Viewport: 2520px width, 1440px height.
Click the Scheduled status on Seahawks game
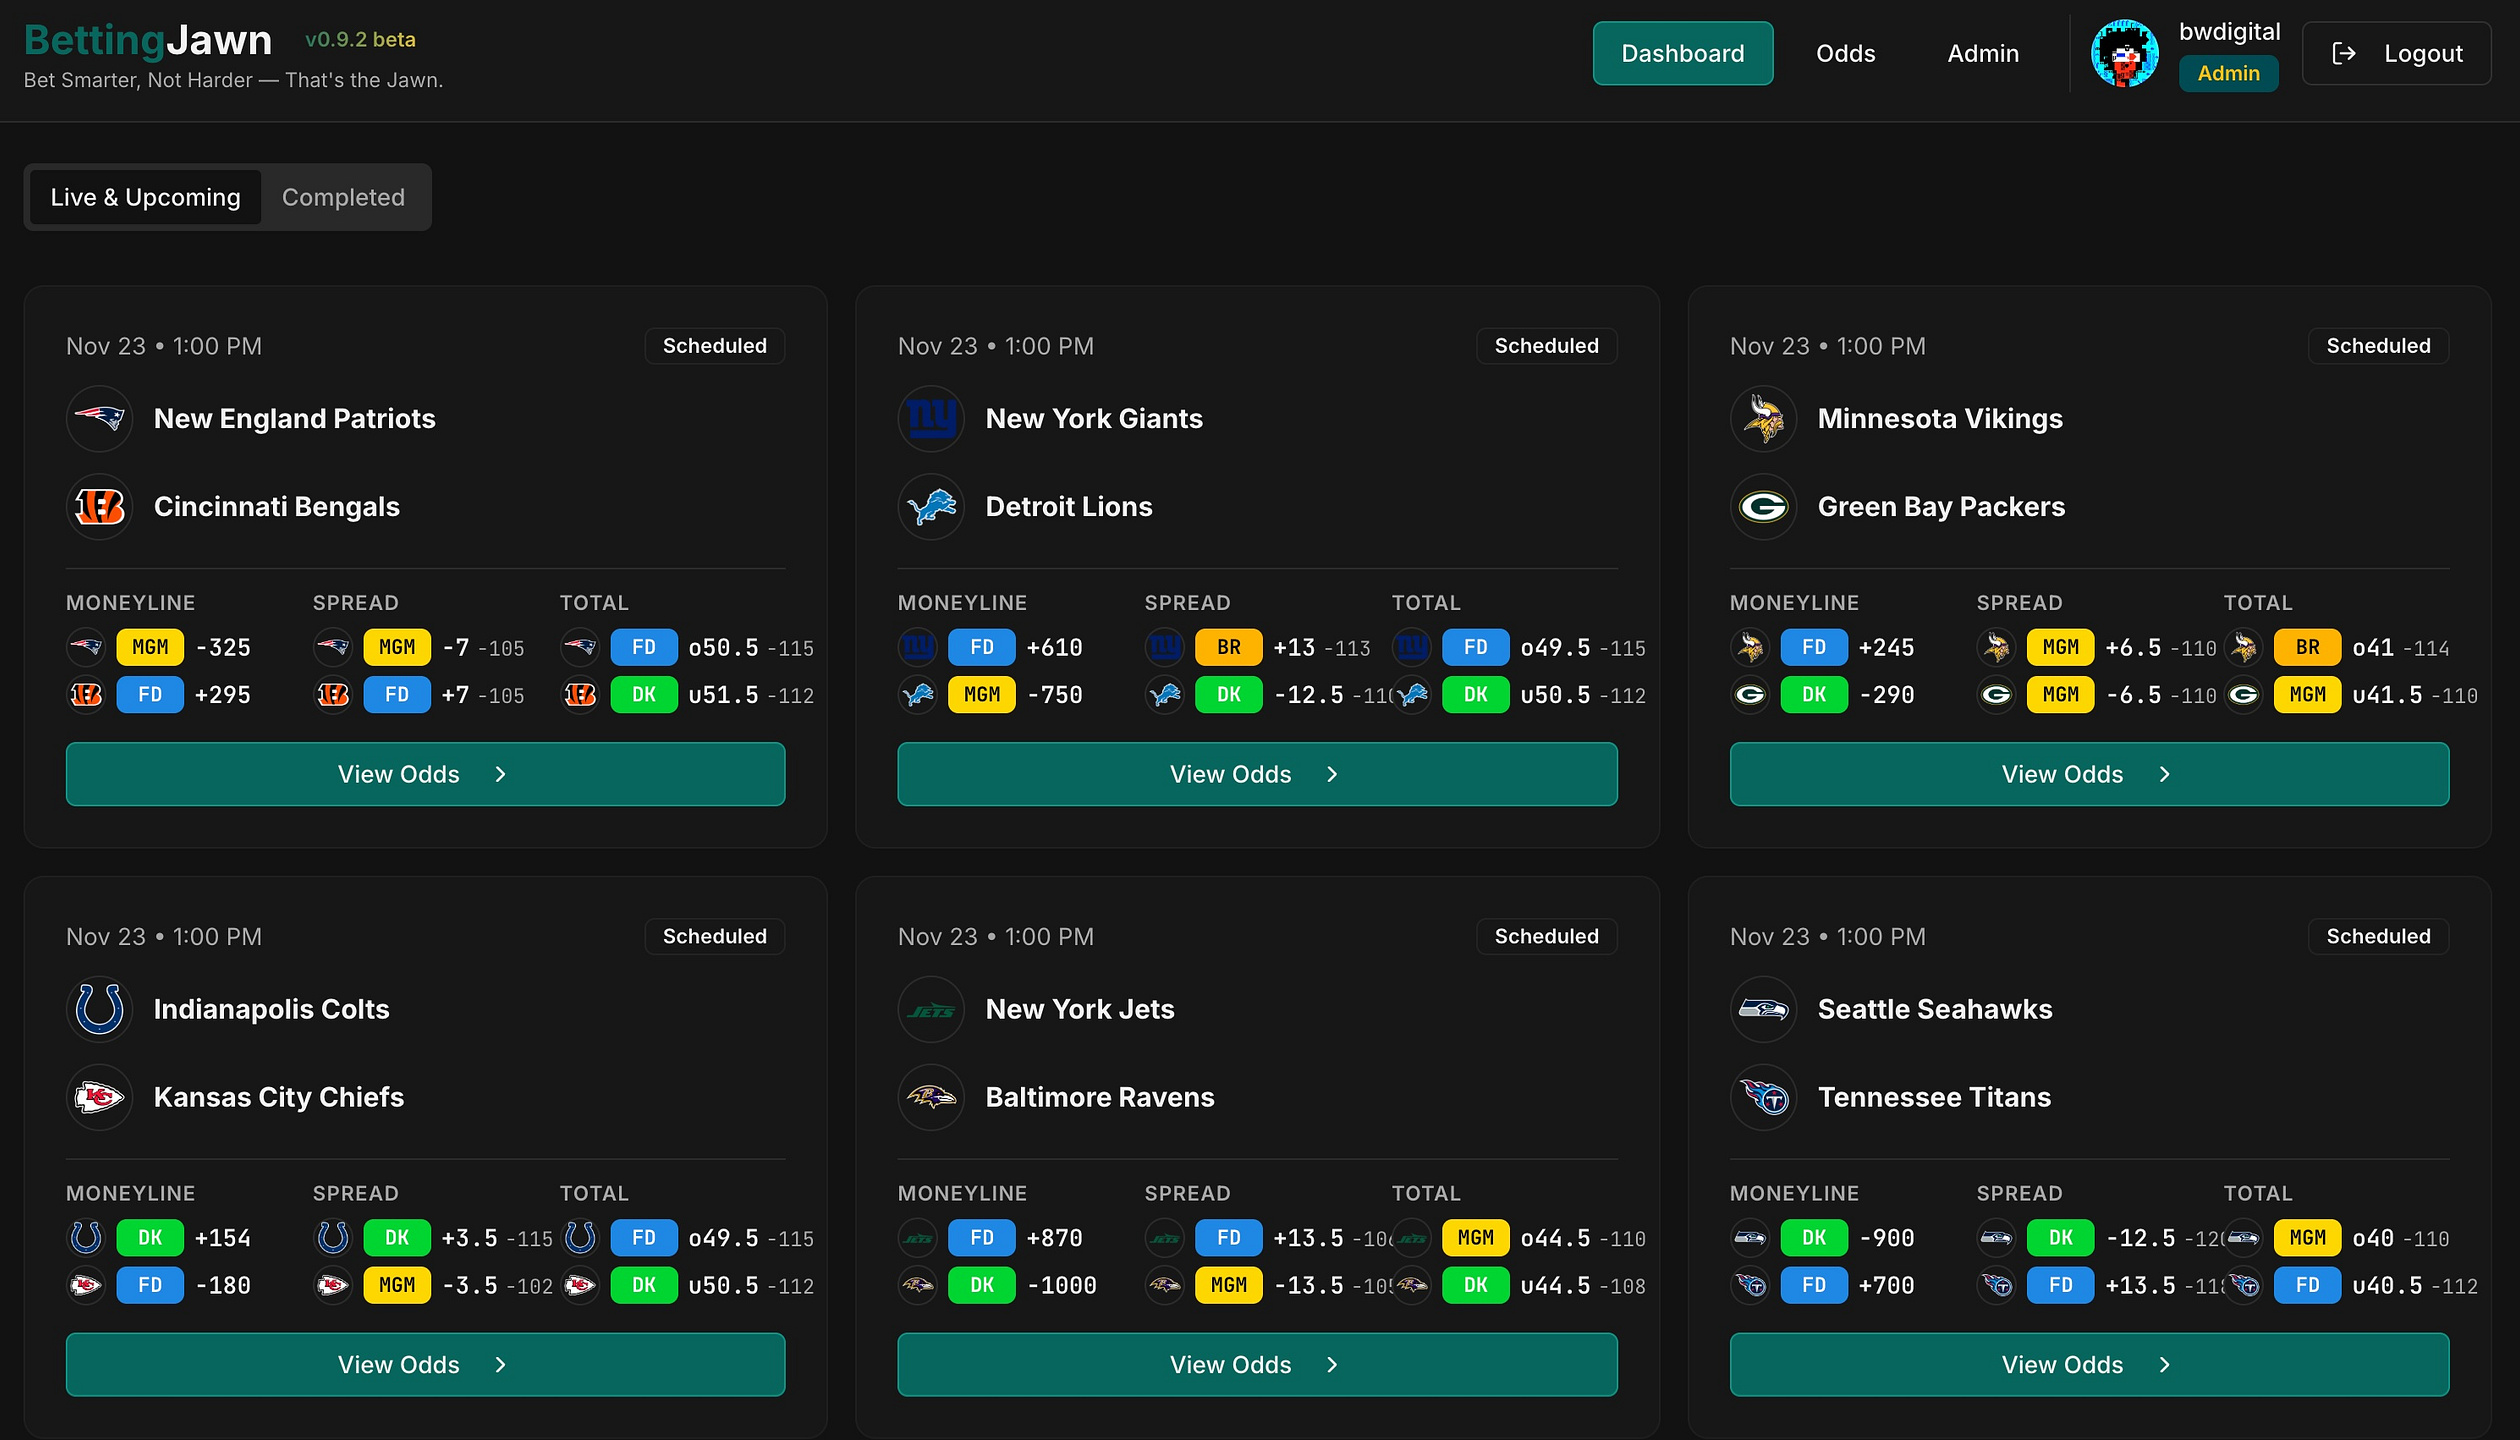pyautogui.click(x=2378, y=937)
